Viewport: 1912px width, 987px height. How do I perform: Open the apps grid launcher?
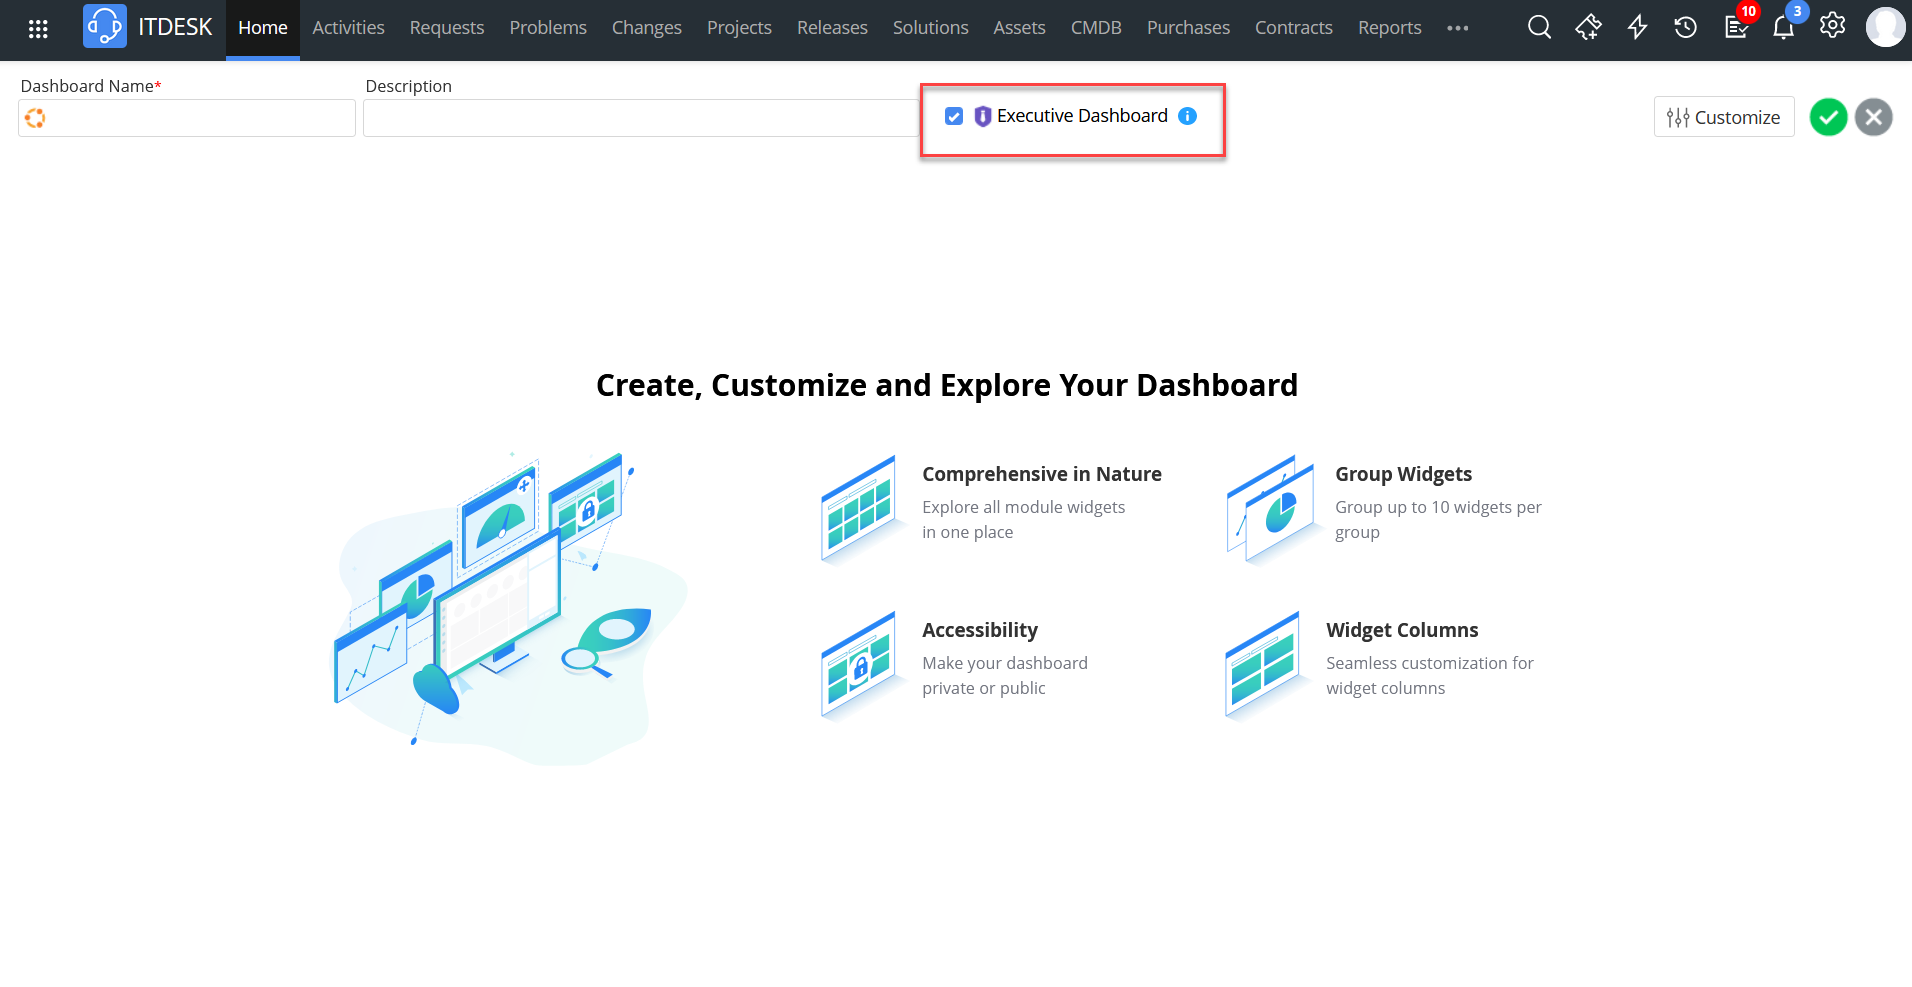click(x=38, y=27)
